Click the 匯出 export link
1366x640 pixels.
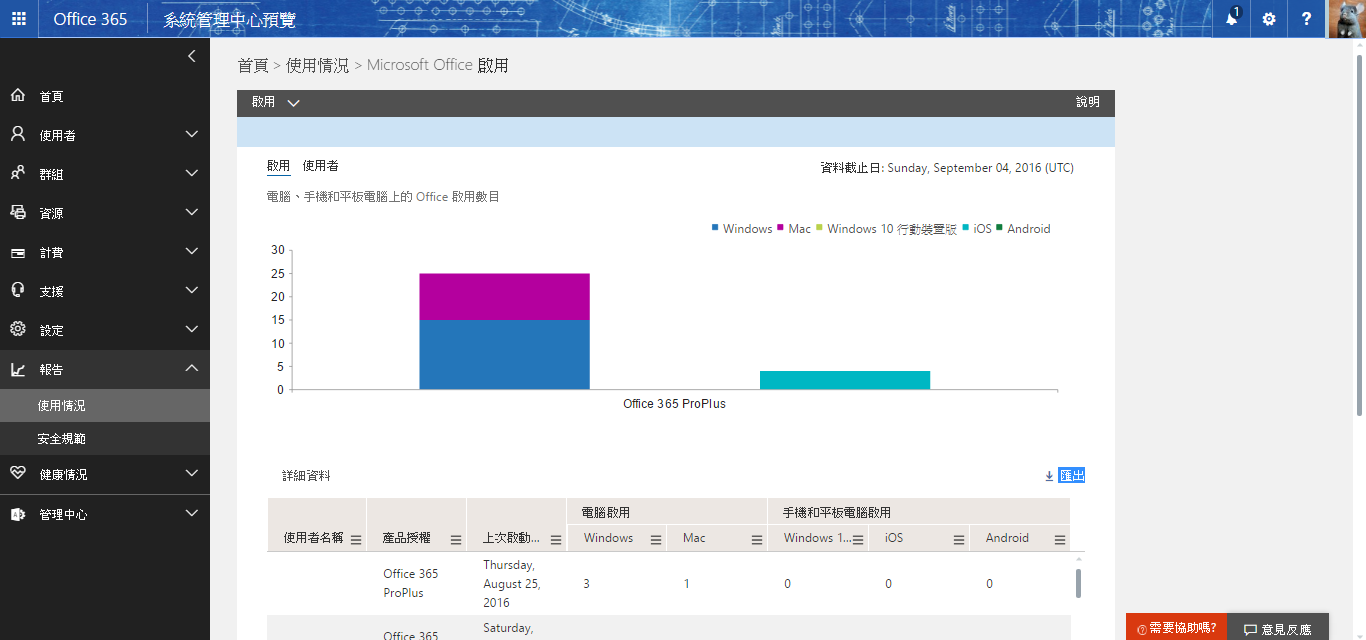coord(1072,476)
